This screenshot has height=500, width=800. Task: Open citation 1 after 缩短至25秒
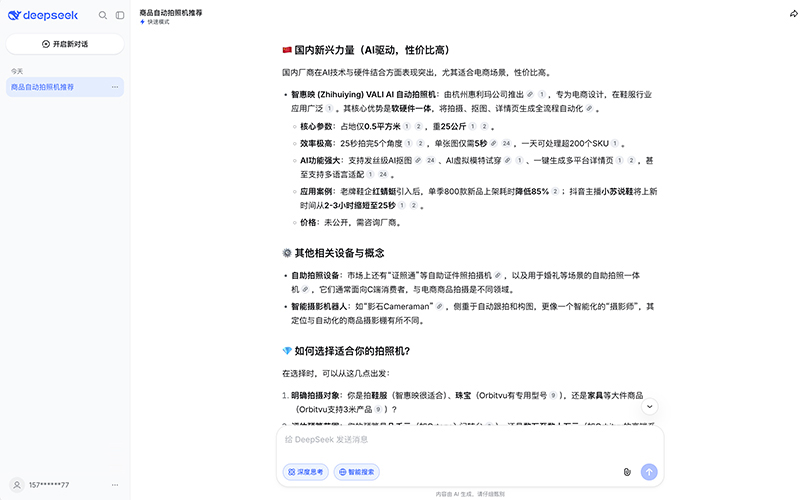tap(402, 205)
